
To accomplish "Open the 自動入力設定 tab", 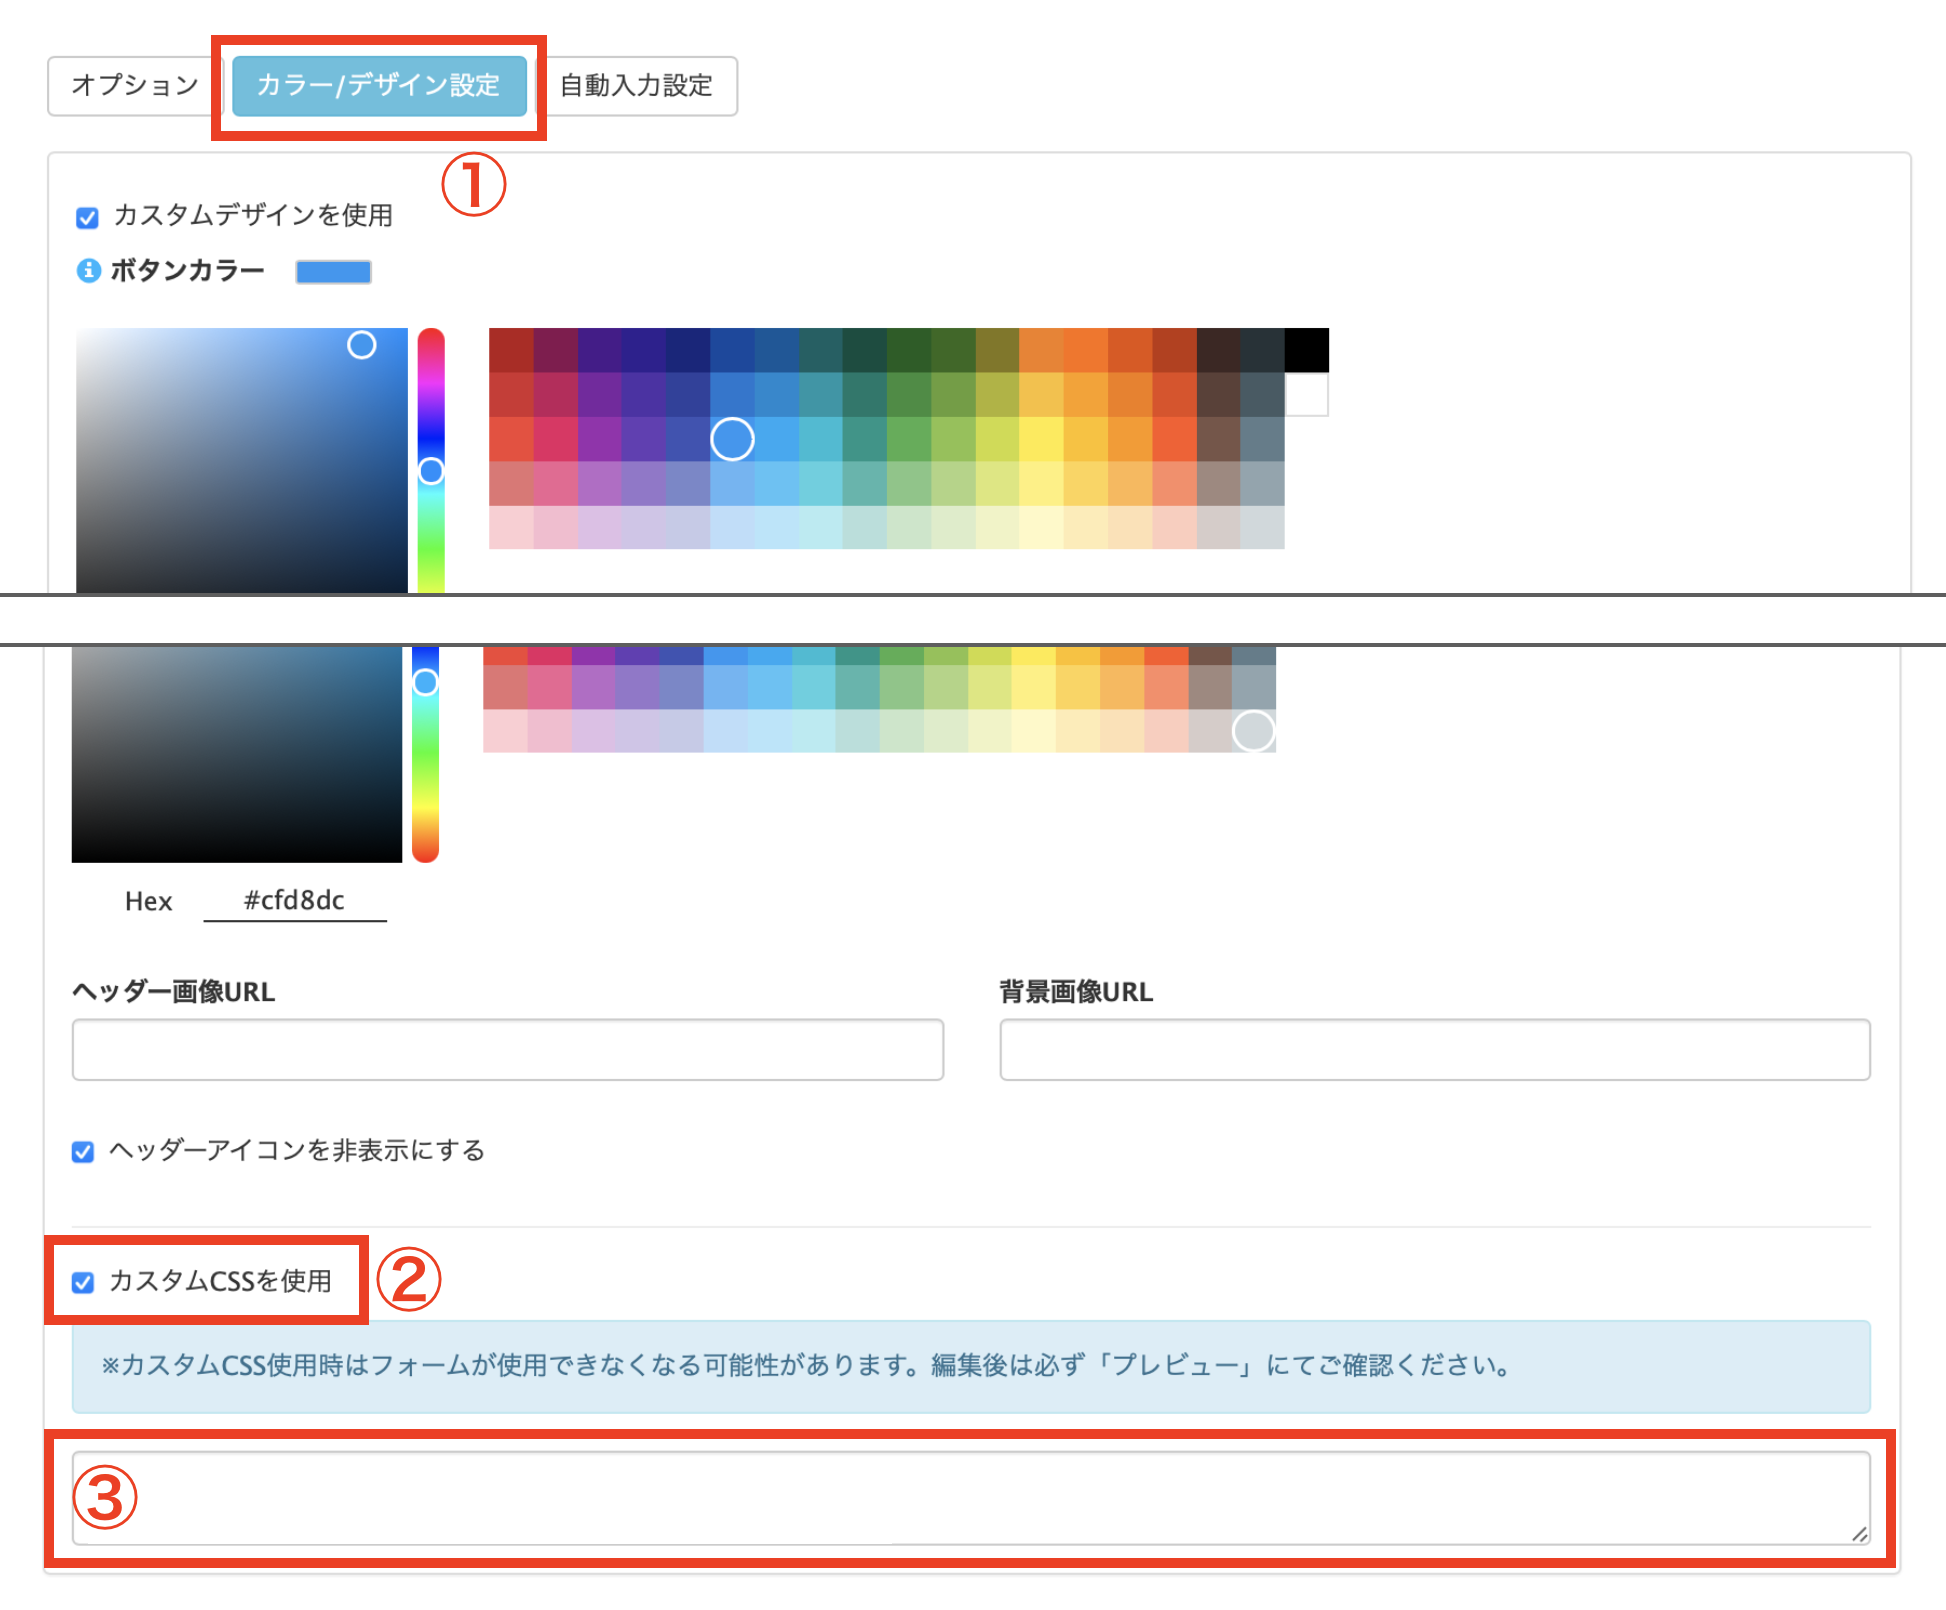I will point(636,86).
